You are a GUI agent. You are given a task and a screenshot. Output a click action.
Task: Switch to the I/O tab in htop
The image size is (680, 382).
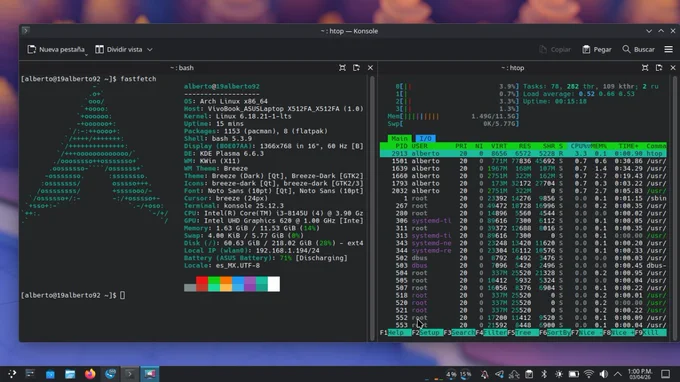[425, 138]
